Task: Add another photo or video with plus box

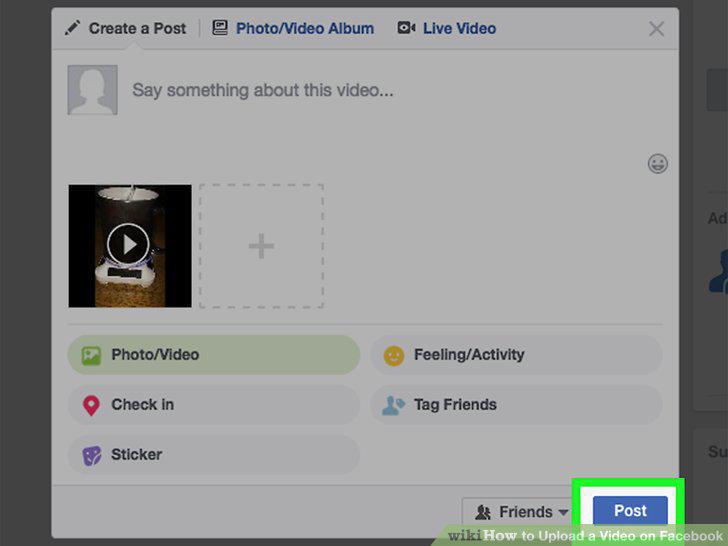Action: [x=261, y=246]
